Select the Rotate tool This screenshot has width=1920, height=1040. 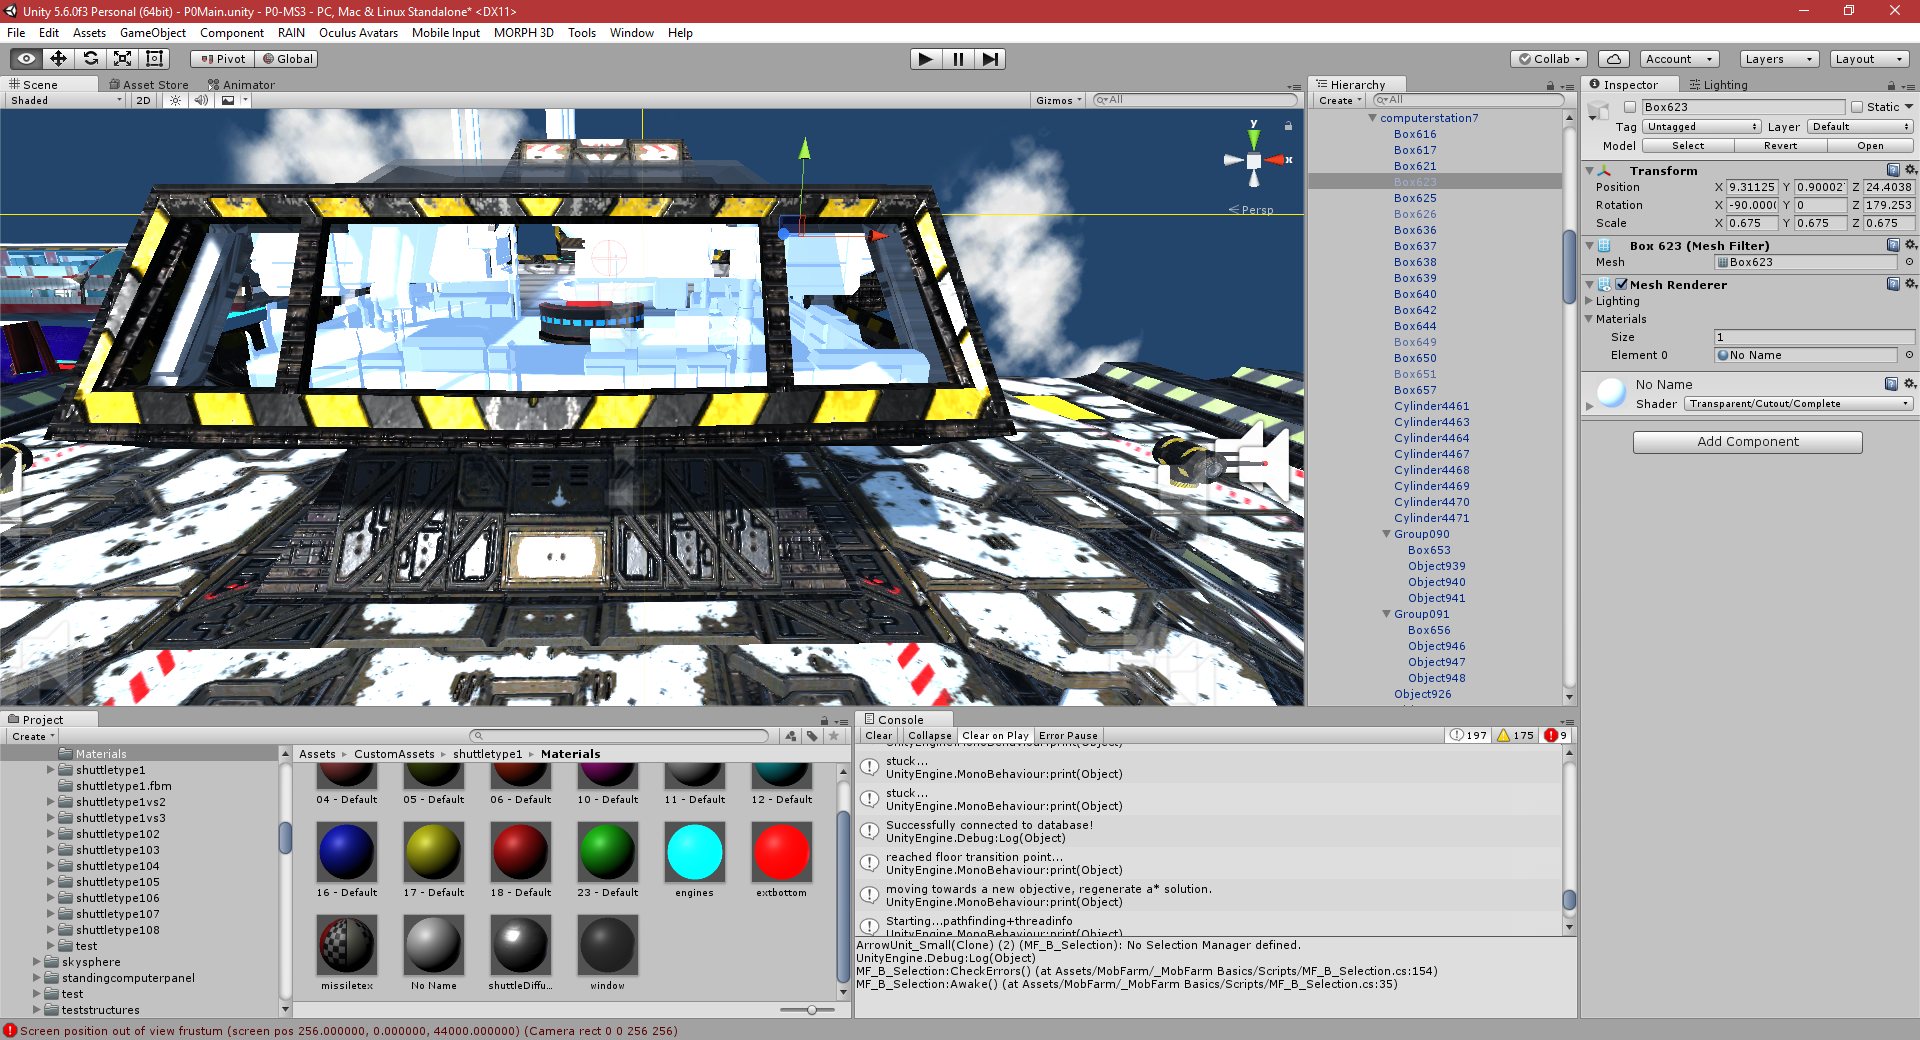tap(91, 58)
